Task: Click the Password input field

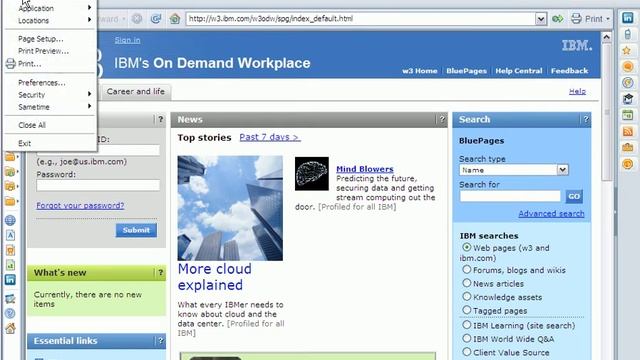Action: 98,185
